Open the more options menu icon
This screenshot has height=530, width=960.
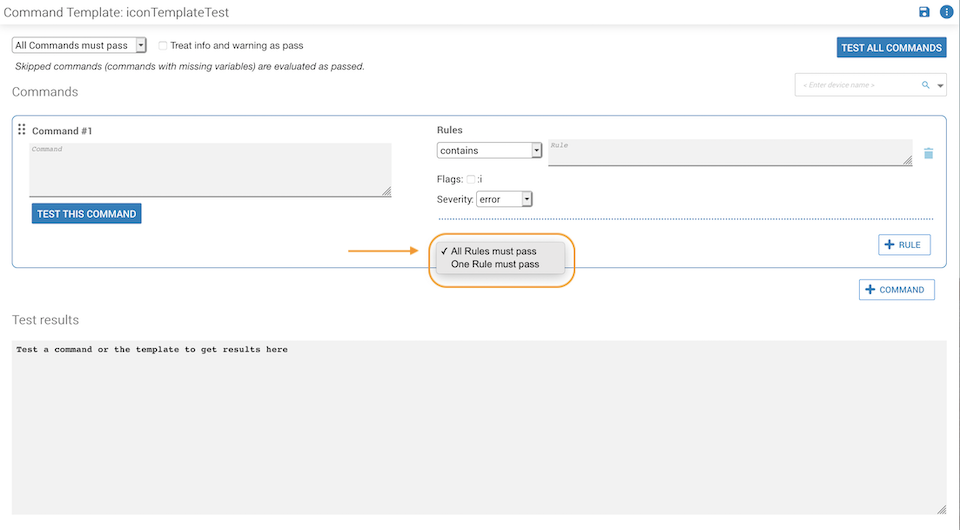tap(946, 12)
